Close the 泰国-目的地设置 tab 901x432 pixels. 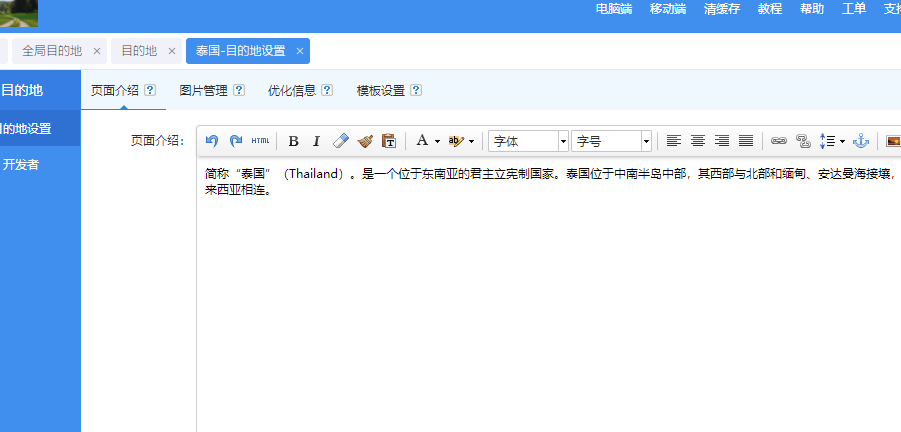(299, 51)
